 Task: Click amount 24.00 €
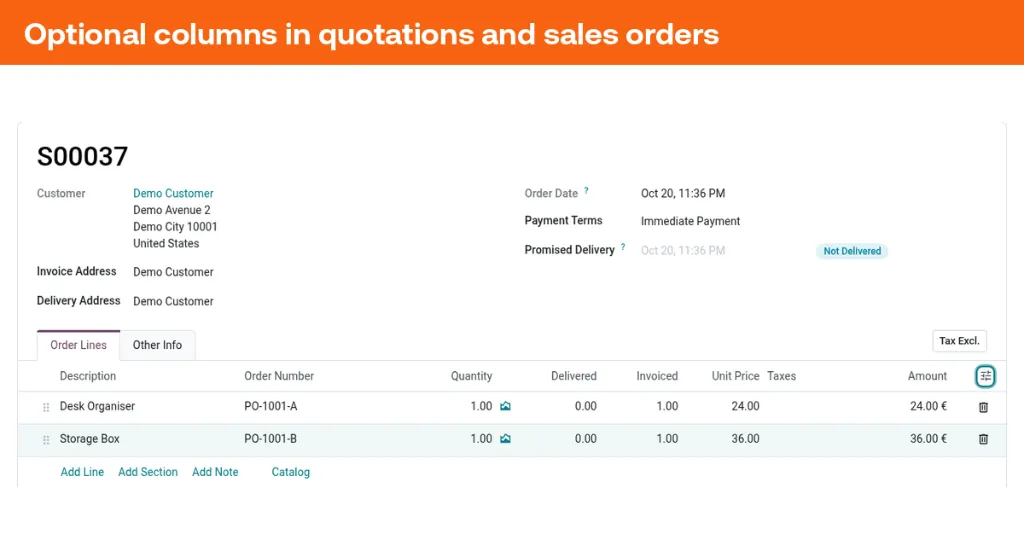[x=928, y=406]
